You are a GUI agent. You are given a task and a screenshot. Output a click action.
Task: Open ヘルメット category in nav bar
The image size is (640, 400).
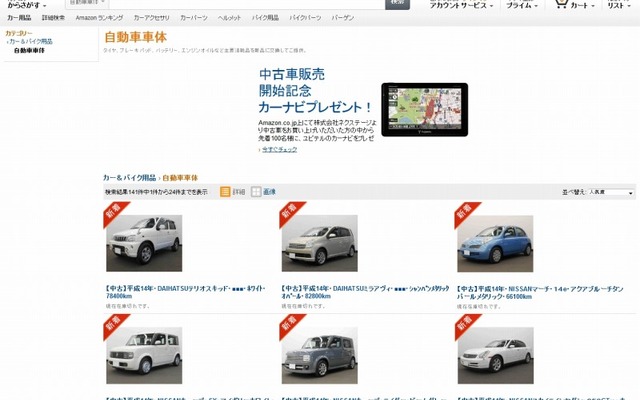pos(229,18)
